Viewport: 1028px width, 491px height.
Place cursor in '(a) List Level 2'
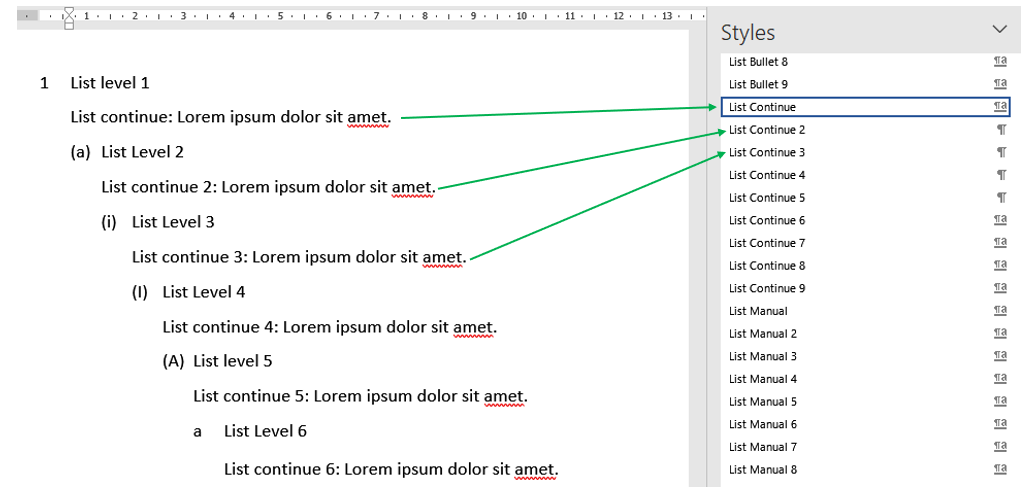pyautogui.click(x=127, y=153)
